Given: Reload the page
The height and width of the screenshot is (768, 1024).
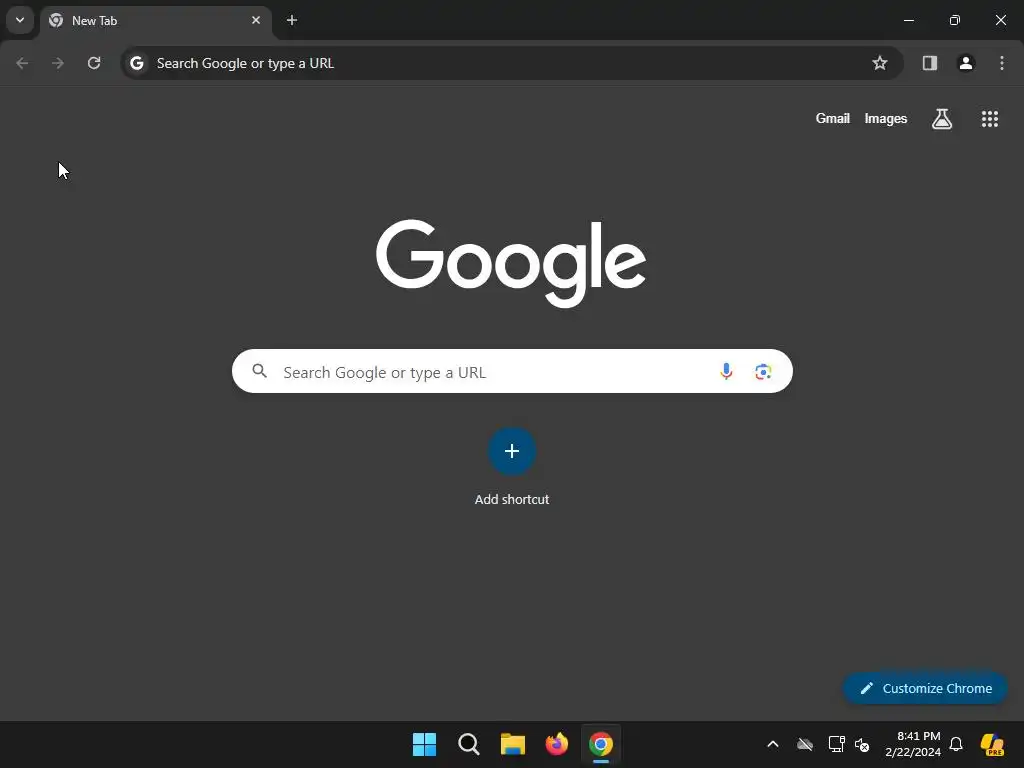Looking at the screenshot, I should point(94,63).
